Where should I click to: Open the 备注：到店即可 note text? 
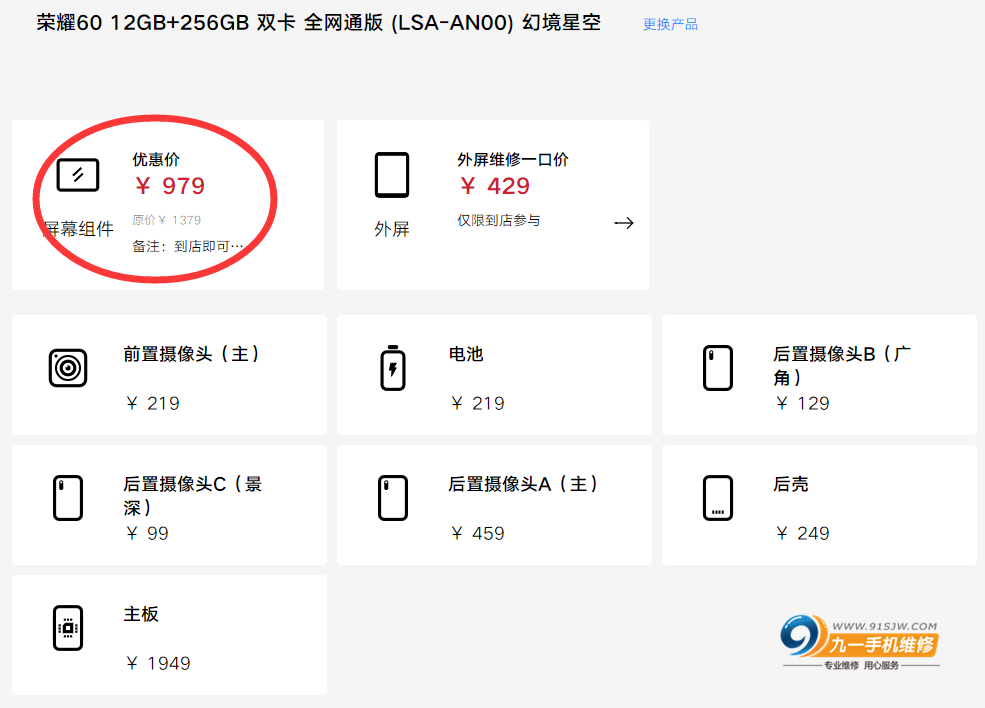tap(187, 246)
